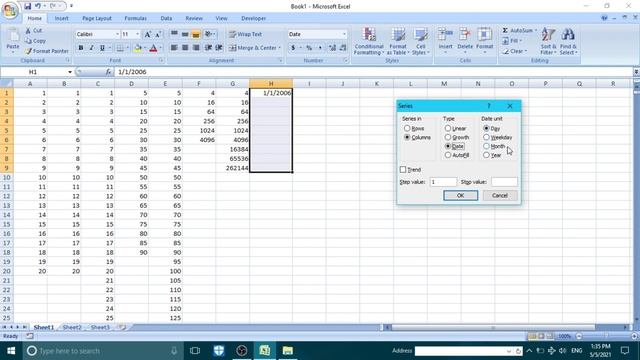640x360 pixels.
Task: Select the Rows radio button
Action: pos(407,128)
